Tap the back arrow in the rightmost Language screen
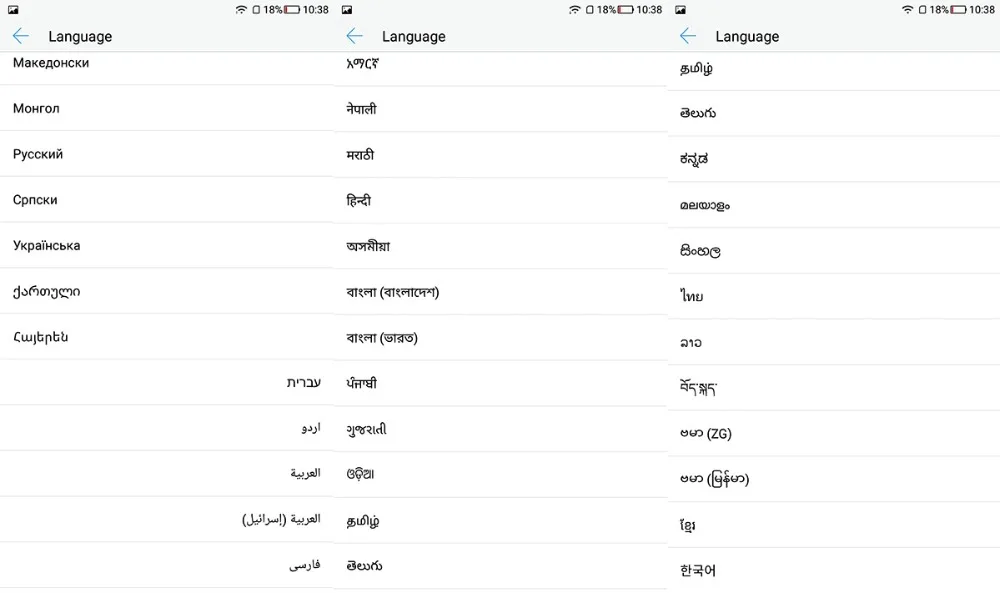Screen dimensions: 1000x593 688,36
